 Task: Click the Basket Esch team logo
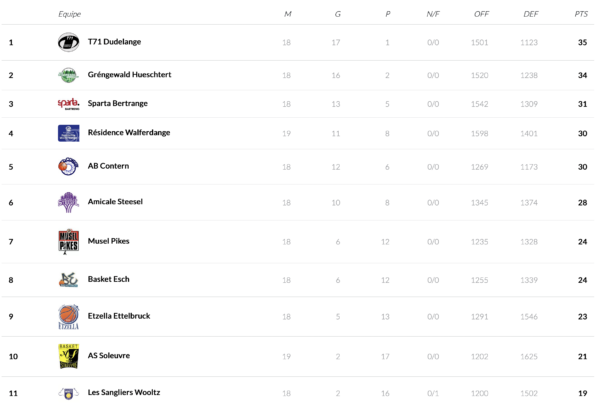tap(68, 279)
